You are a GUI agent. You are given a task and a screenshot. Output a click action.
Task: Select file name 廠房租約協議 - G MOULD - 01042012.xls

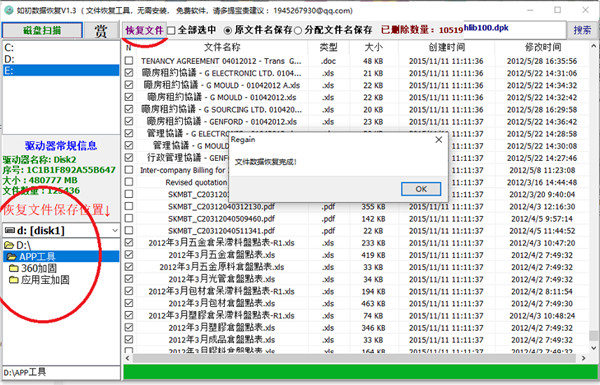222,97
